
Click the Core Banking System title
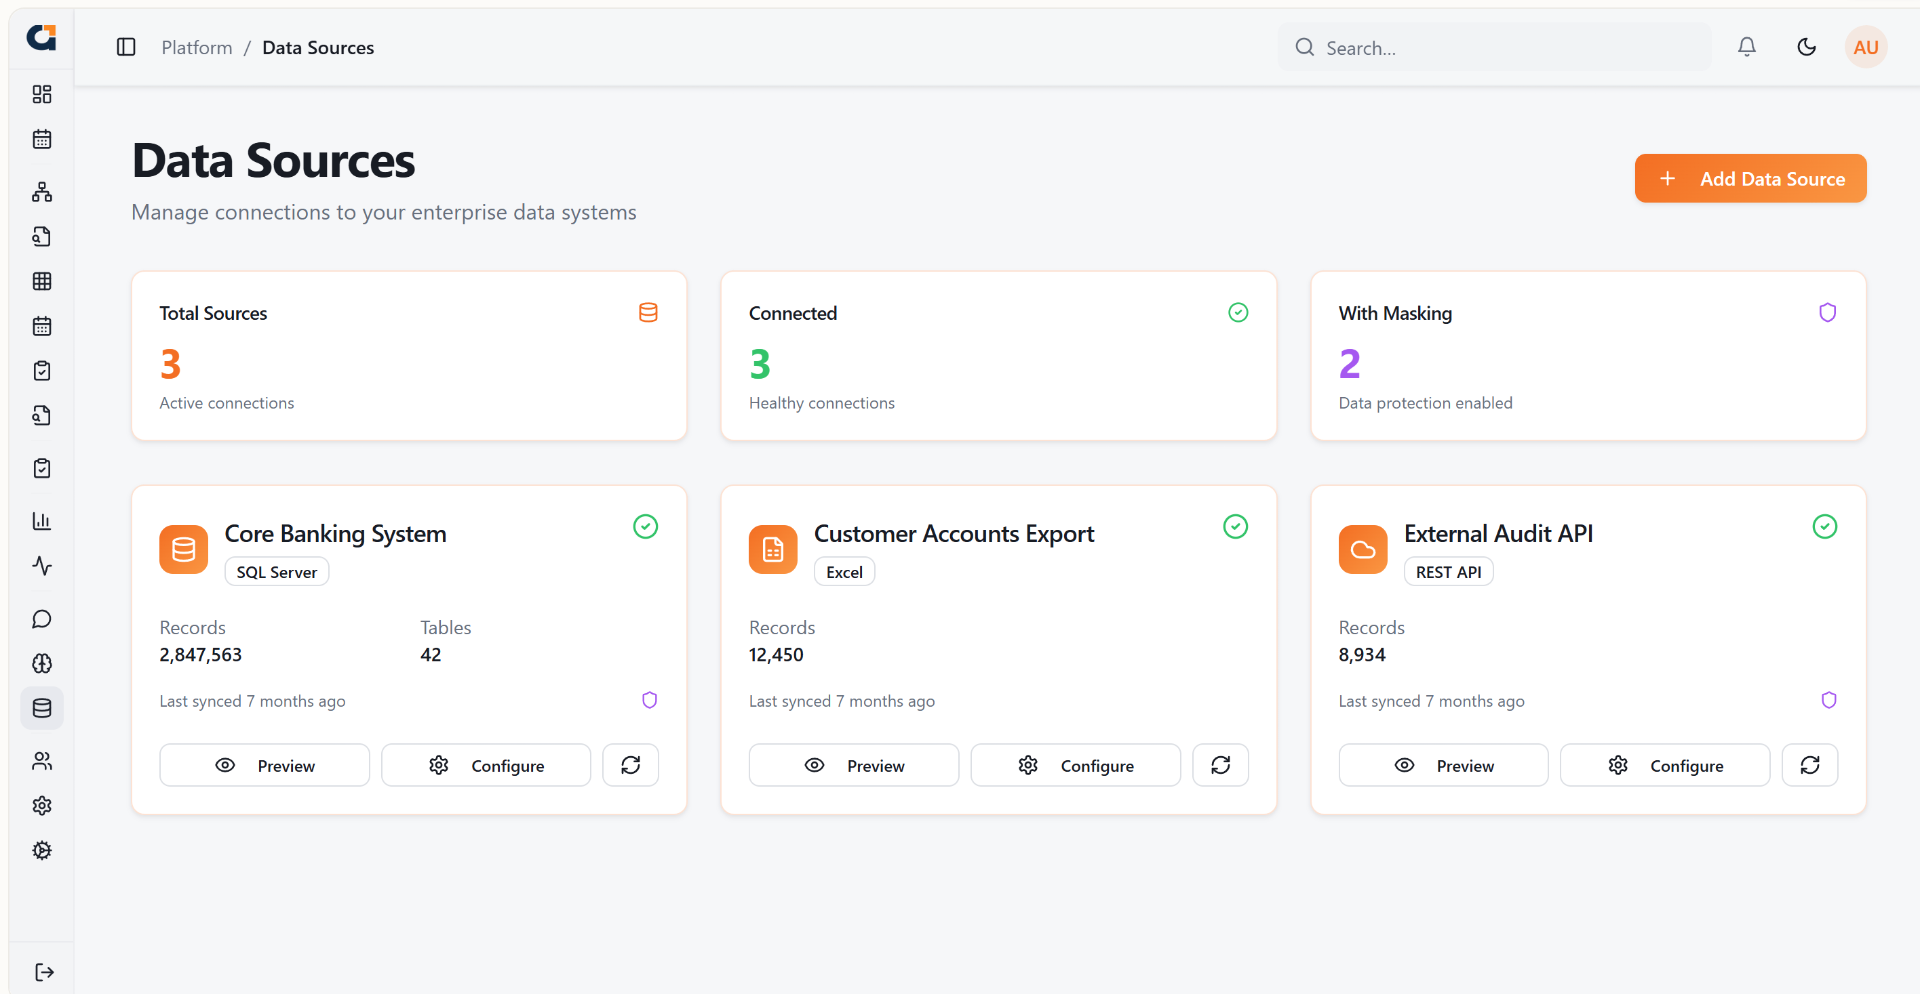tap(336, 534)
